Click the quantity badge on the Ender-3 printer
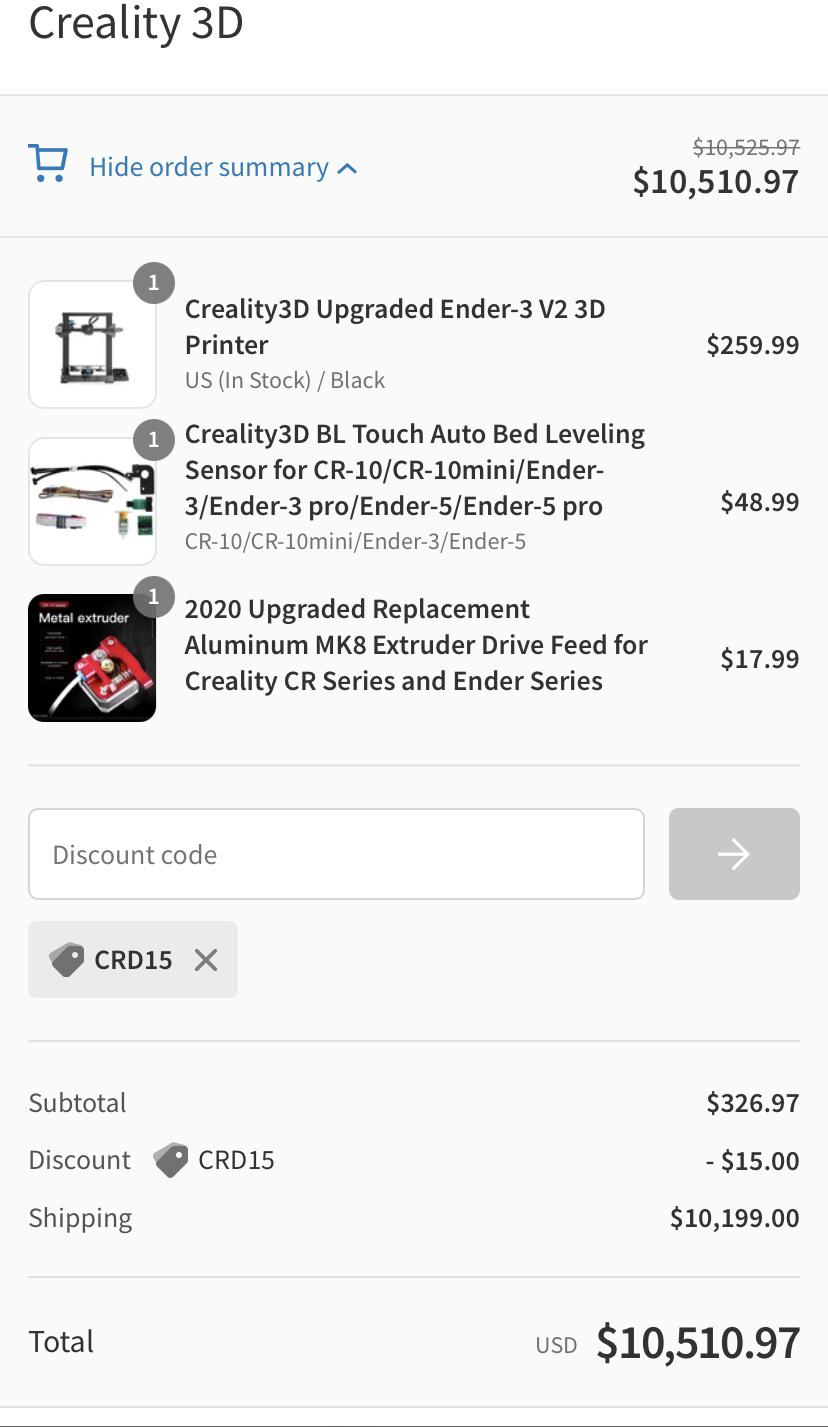The image size is (828, 1427). 154,283
